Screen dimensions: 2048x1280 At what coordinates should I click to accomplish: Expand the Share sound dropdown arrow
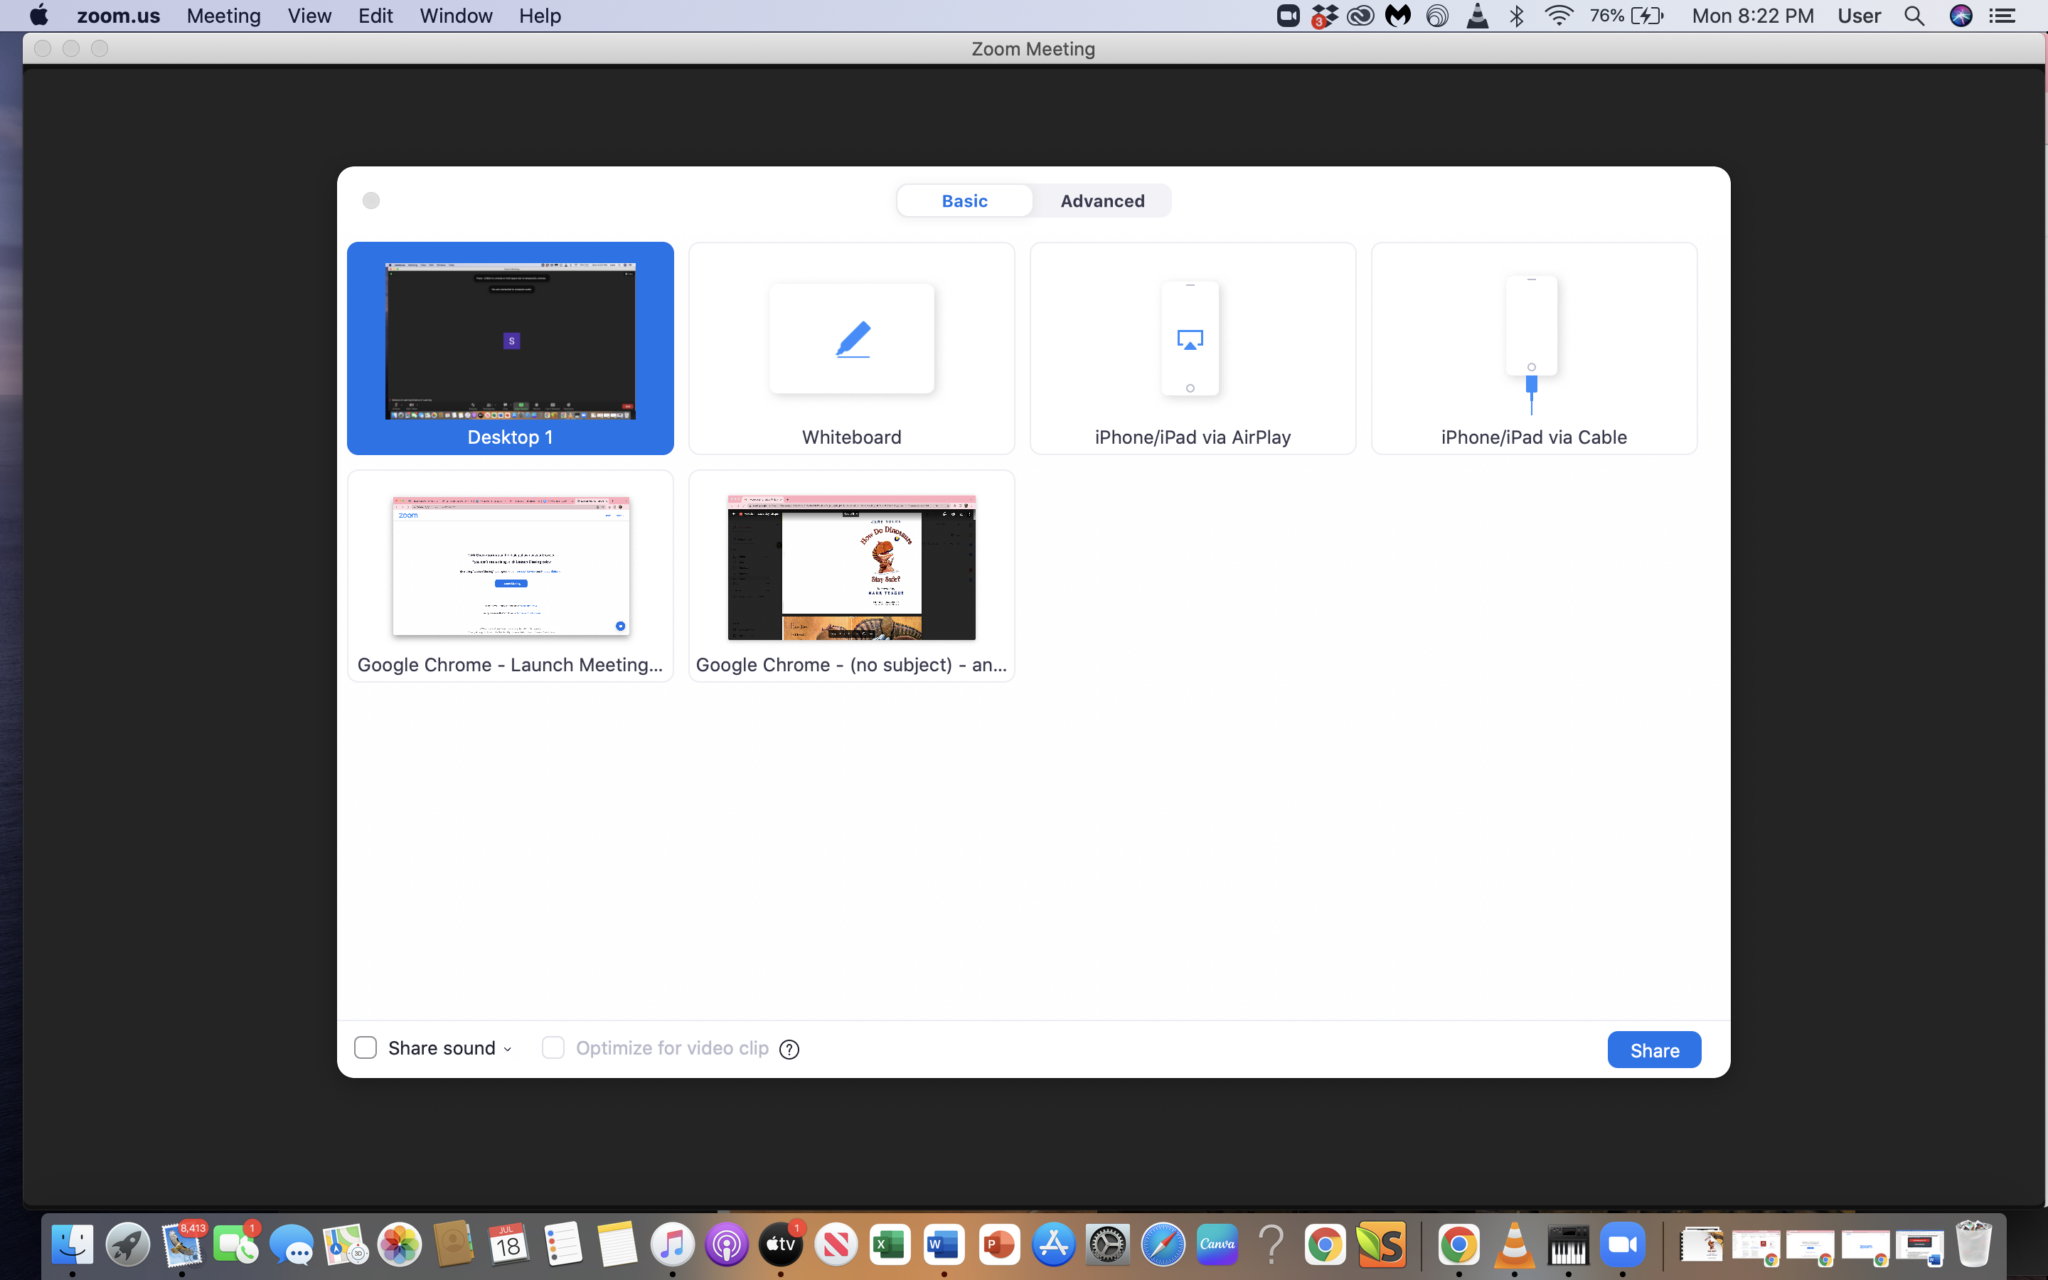click(x=508, y=1049)
